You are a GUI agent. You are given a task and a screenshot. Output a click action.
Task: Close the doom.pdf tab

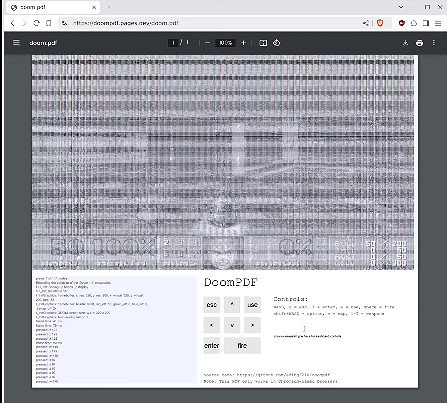pyautogui.click(x=94, y=7)
